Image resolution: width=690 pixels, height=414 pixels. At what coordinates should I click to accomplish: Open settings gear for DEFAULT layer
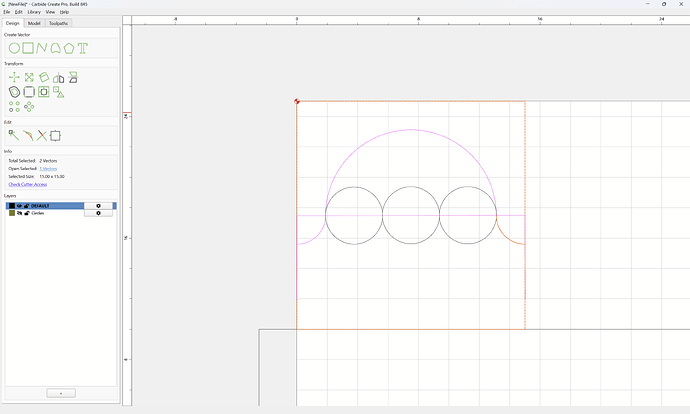98,206
